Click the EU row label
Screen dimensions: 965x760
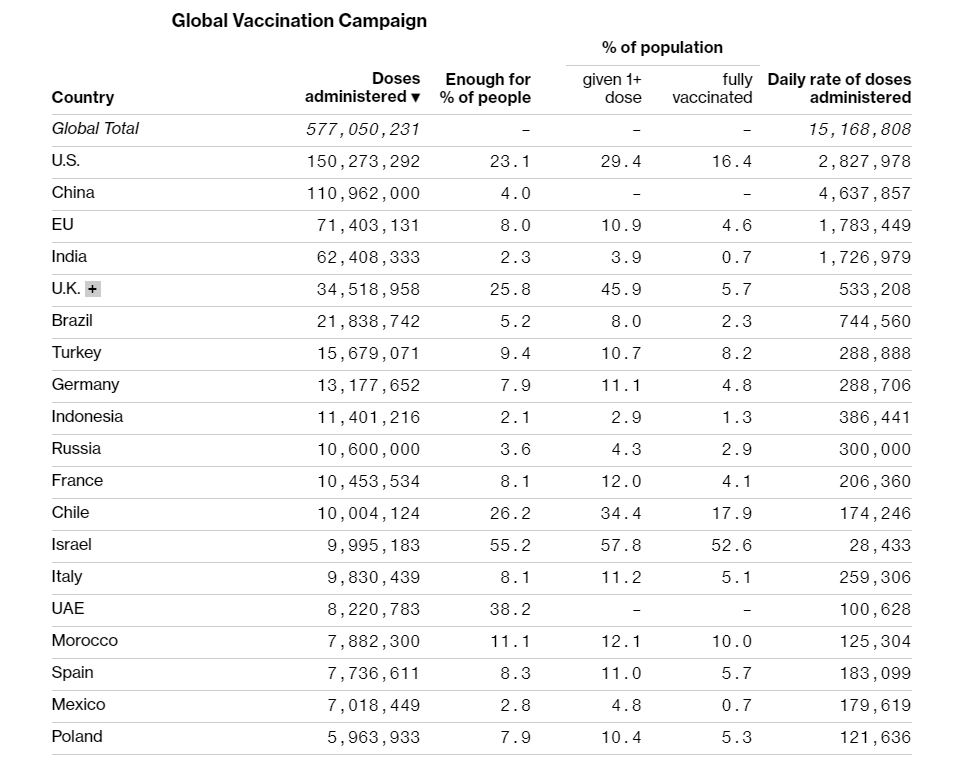[x=63, y=225]
